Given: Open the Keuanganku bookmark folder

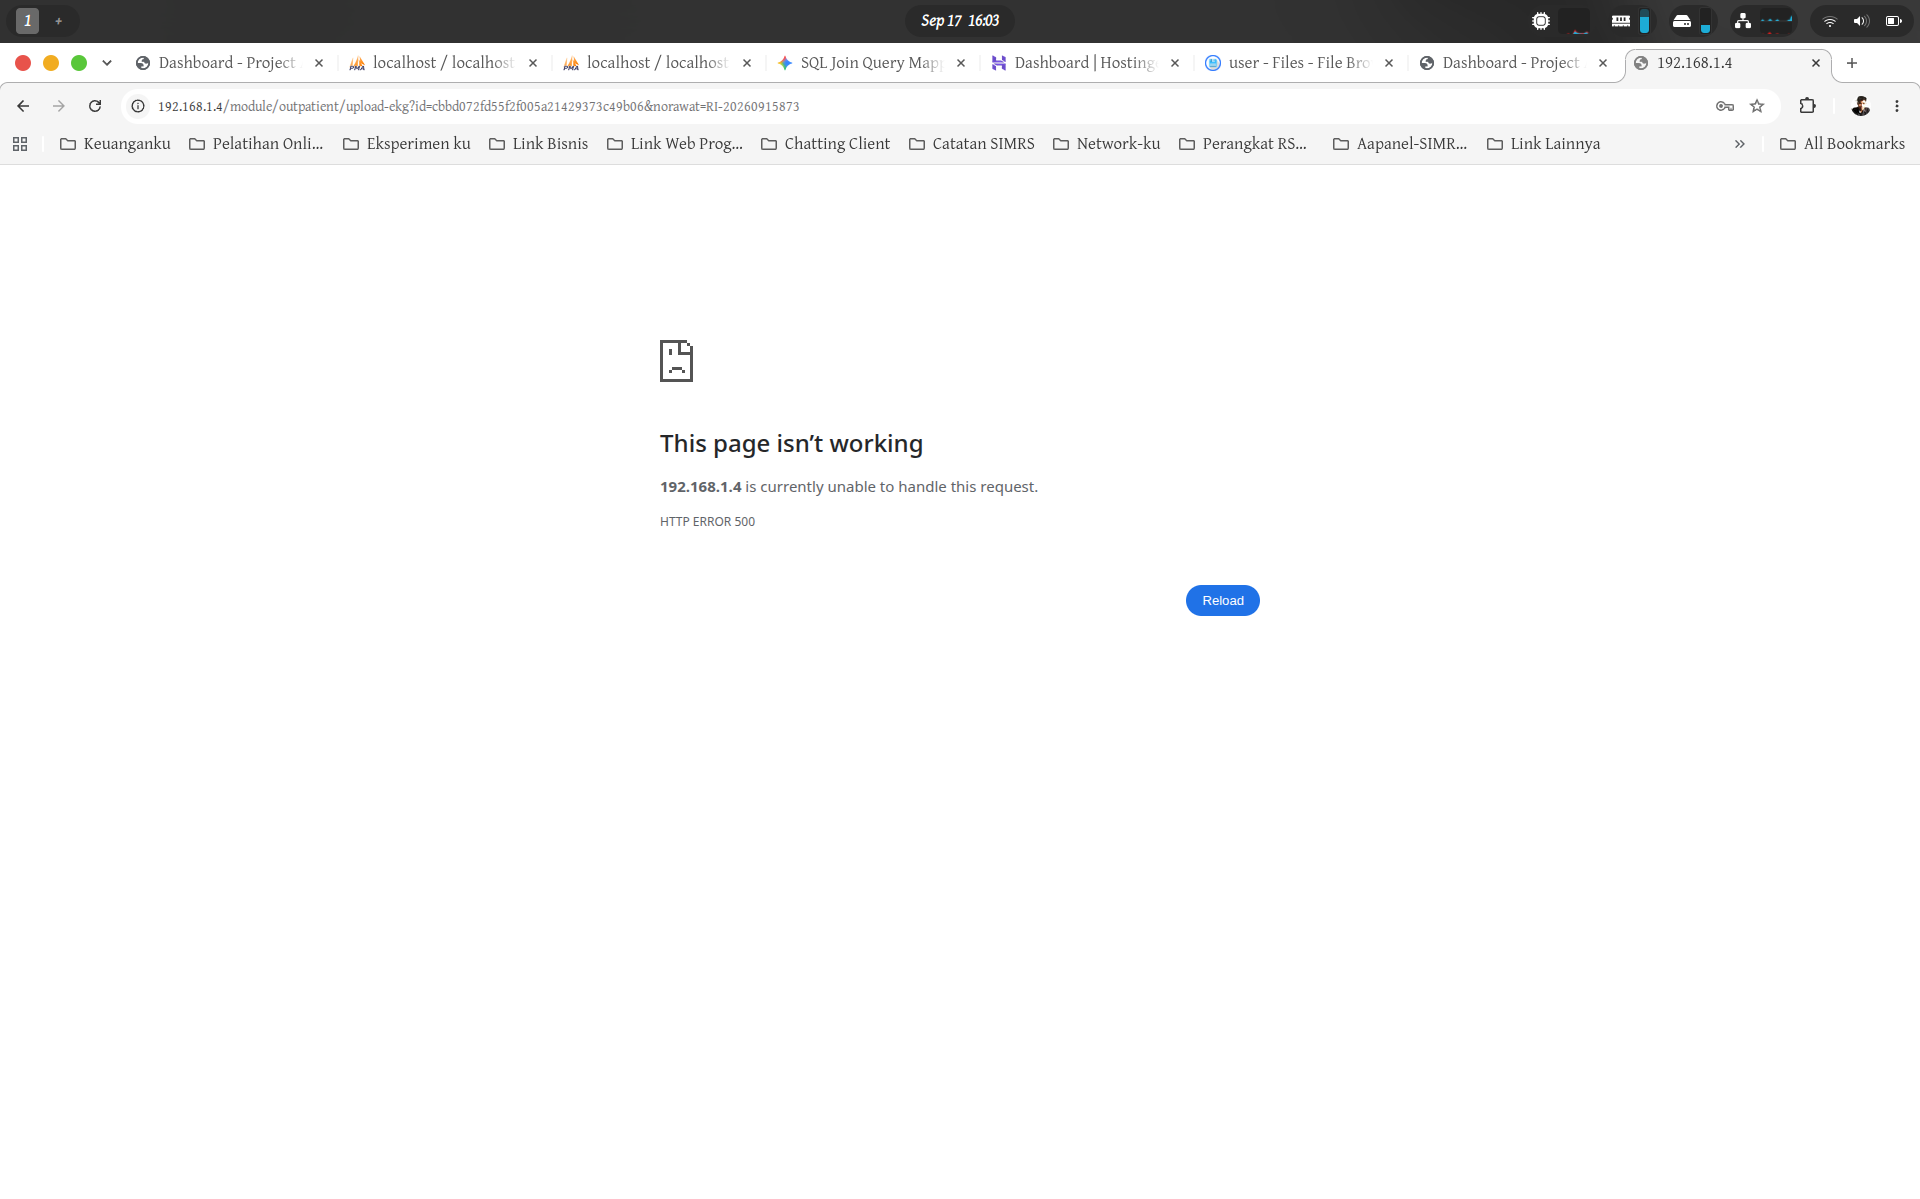Looking at the screenshot, I should coord(115,144).
